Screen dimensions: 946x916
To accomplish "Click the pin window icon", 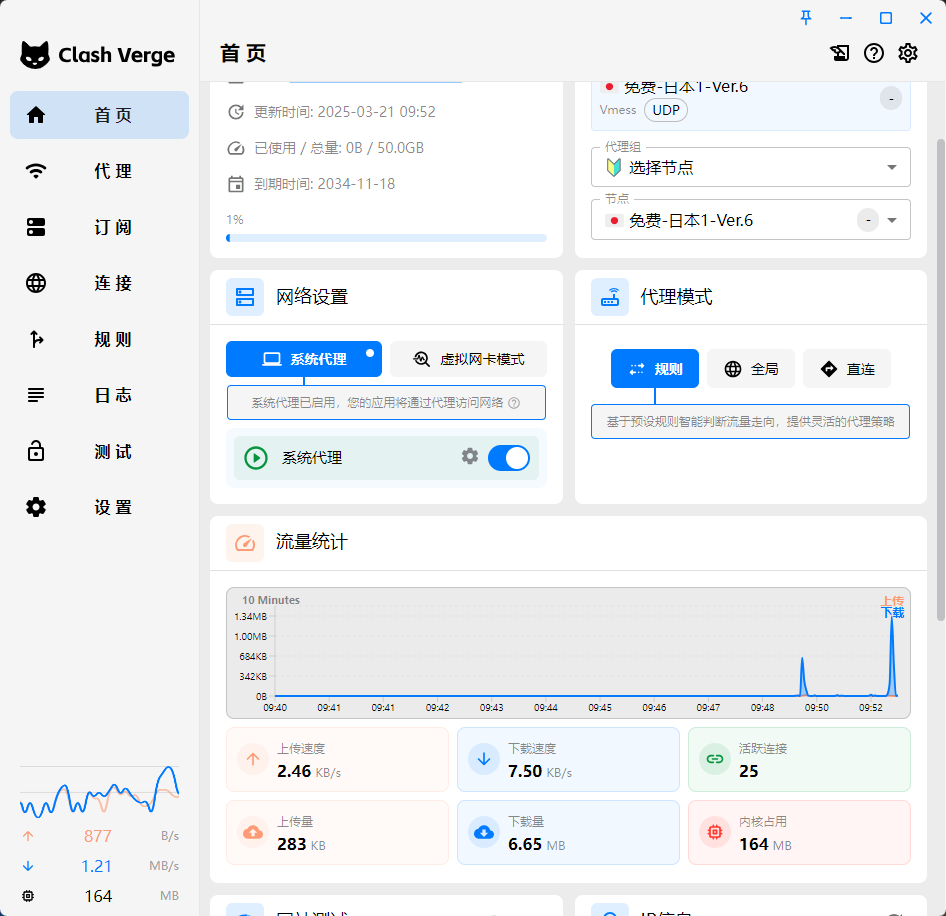I will pyautogui.click(x=806, y=18).
